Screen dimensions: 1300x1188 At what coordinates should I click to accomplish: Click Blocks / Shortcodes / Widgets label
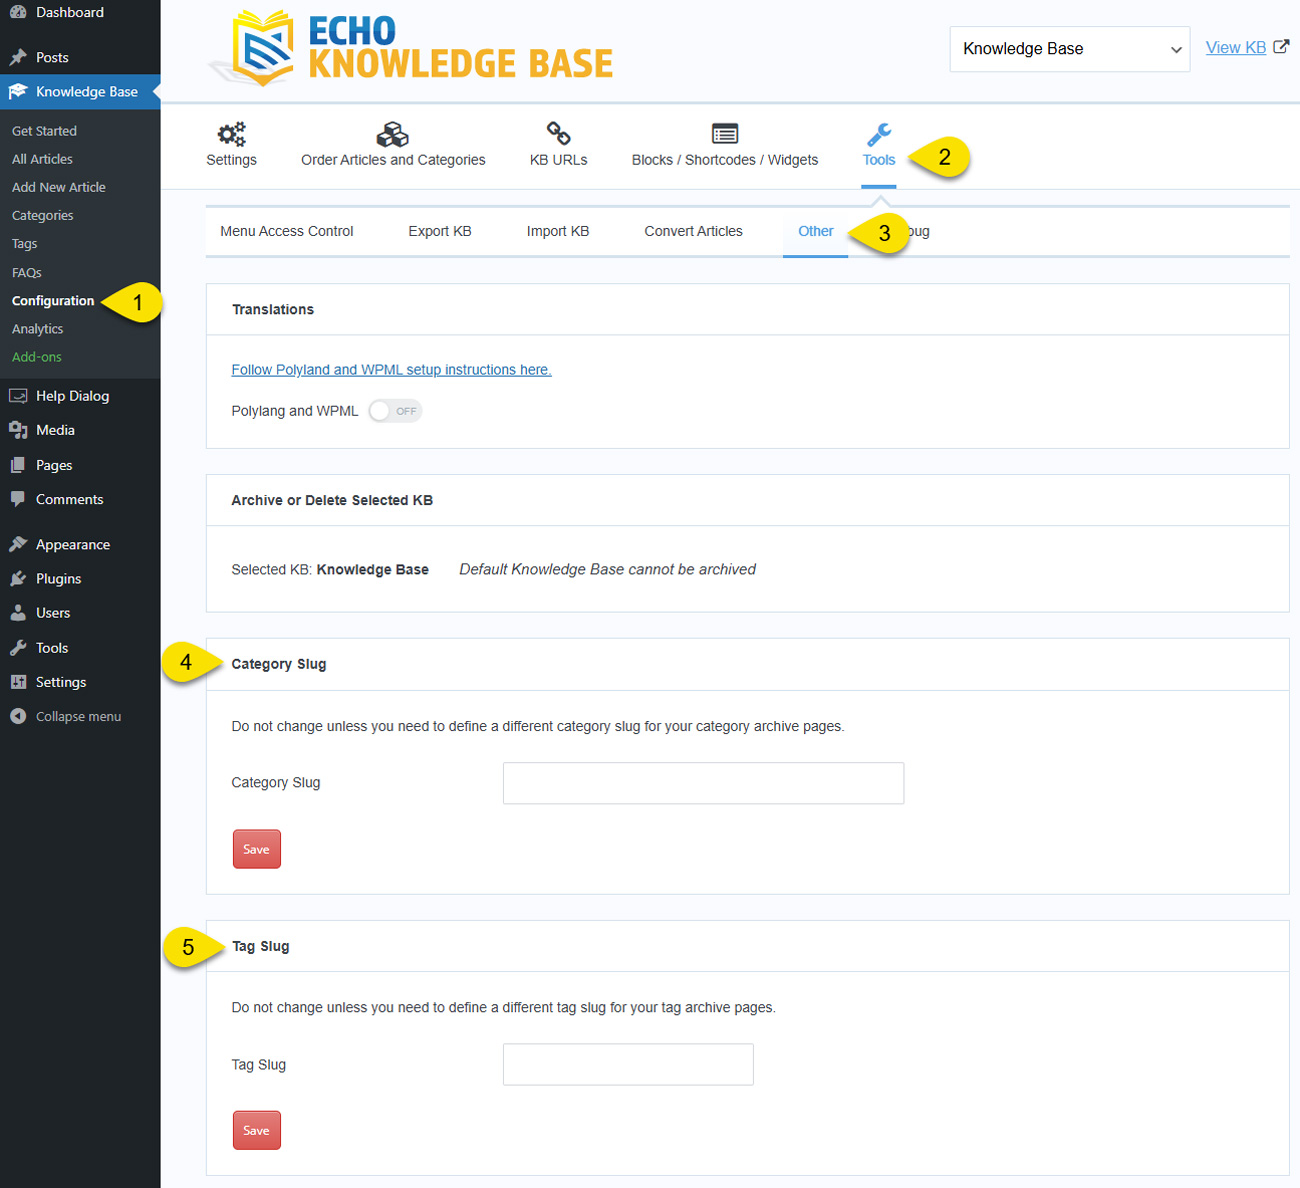[725, 160]
